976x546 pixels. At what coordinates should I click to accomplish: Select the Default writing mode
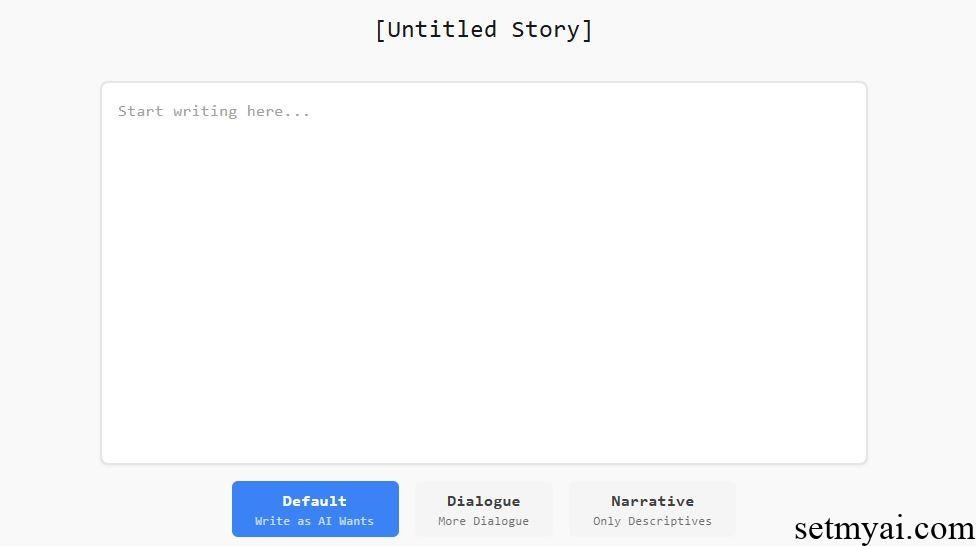[x=315, y=509]
